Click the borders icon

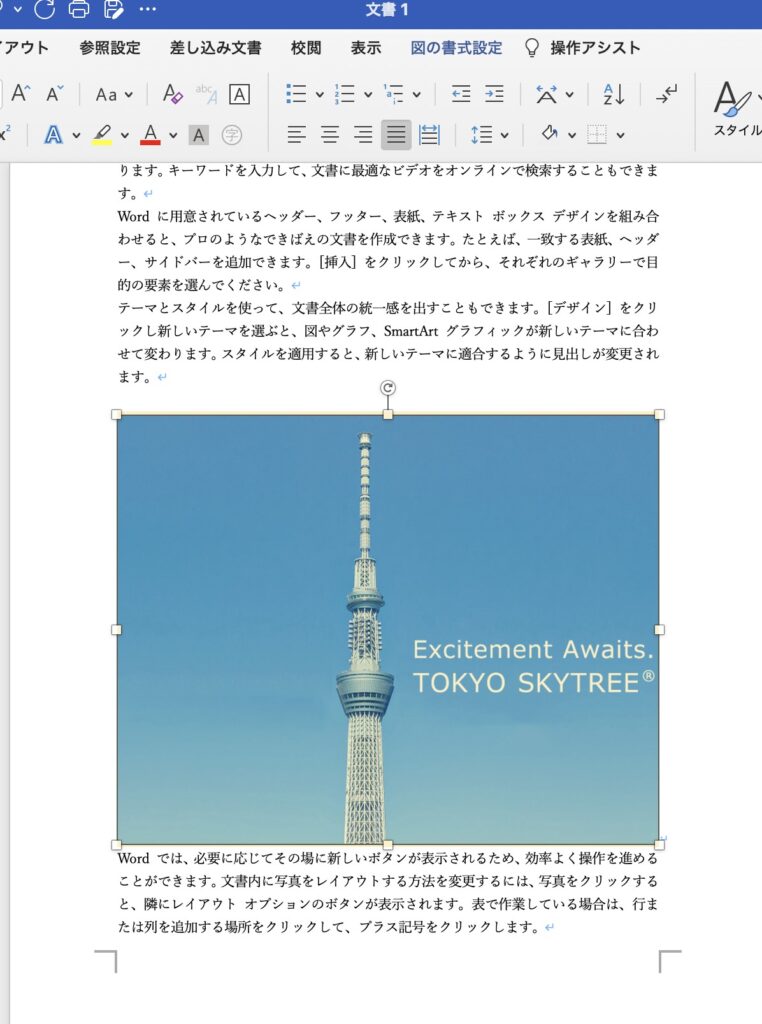pyautogui.click(x=597, y=135)
